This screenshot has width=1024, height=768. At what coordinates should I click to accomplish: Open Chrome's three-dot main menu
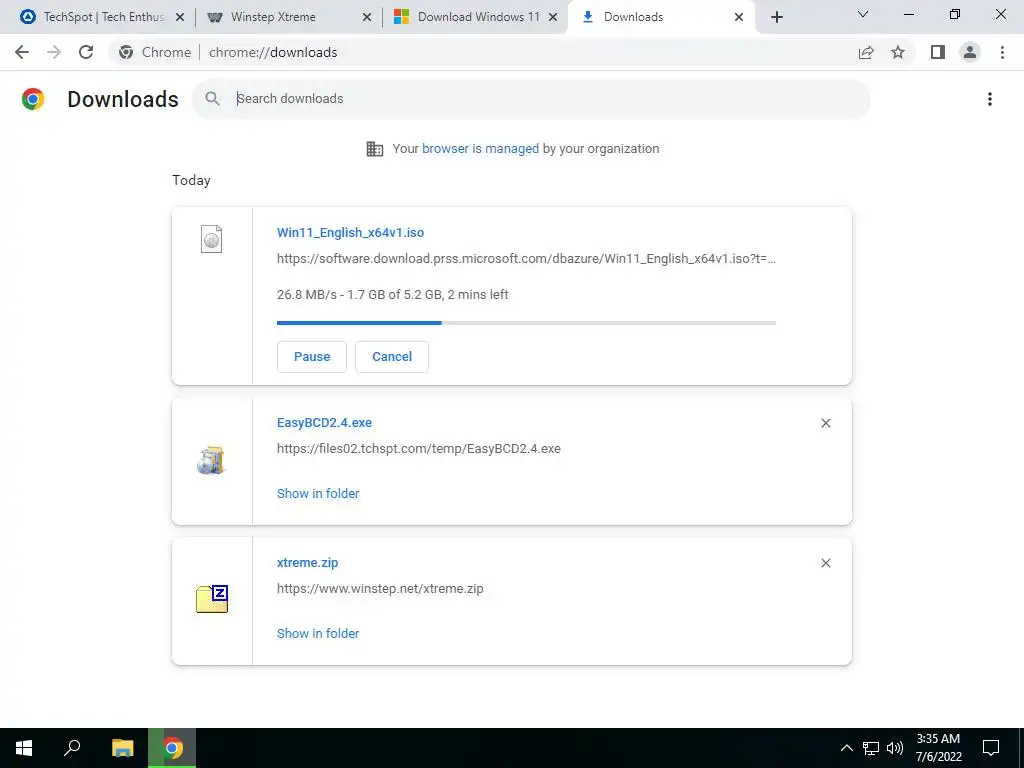pos(1002,52)
